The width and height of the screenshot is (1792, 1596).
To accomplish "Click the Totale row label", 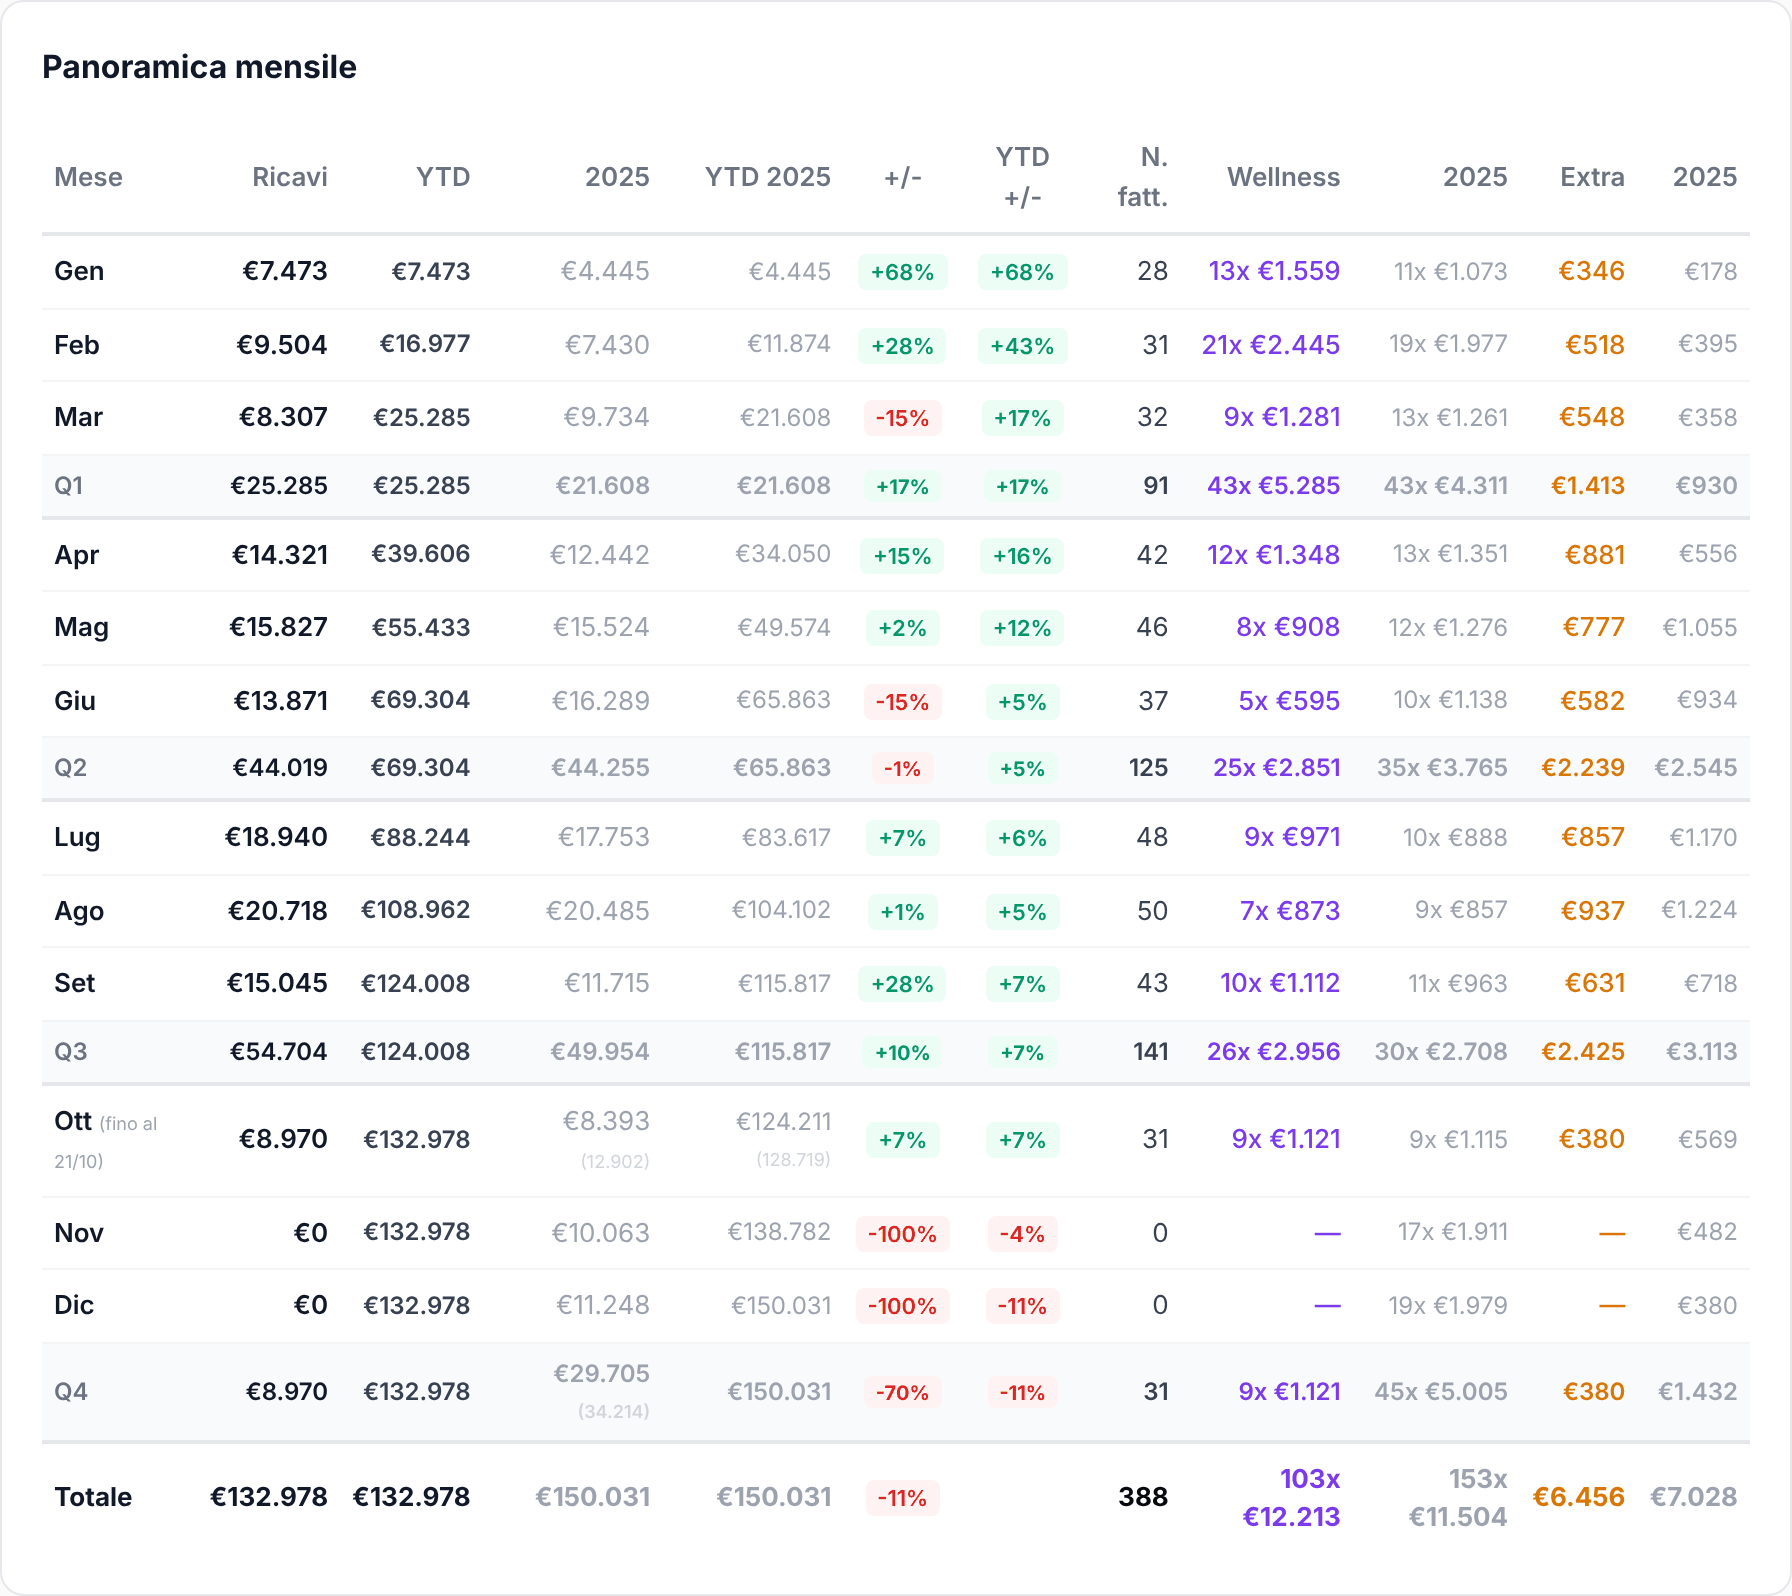I will click(x=93, y=1497).
